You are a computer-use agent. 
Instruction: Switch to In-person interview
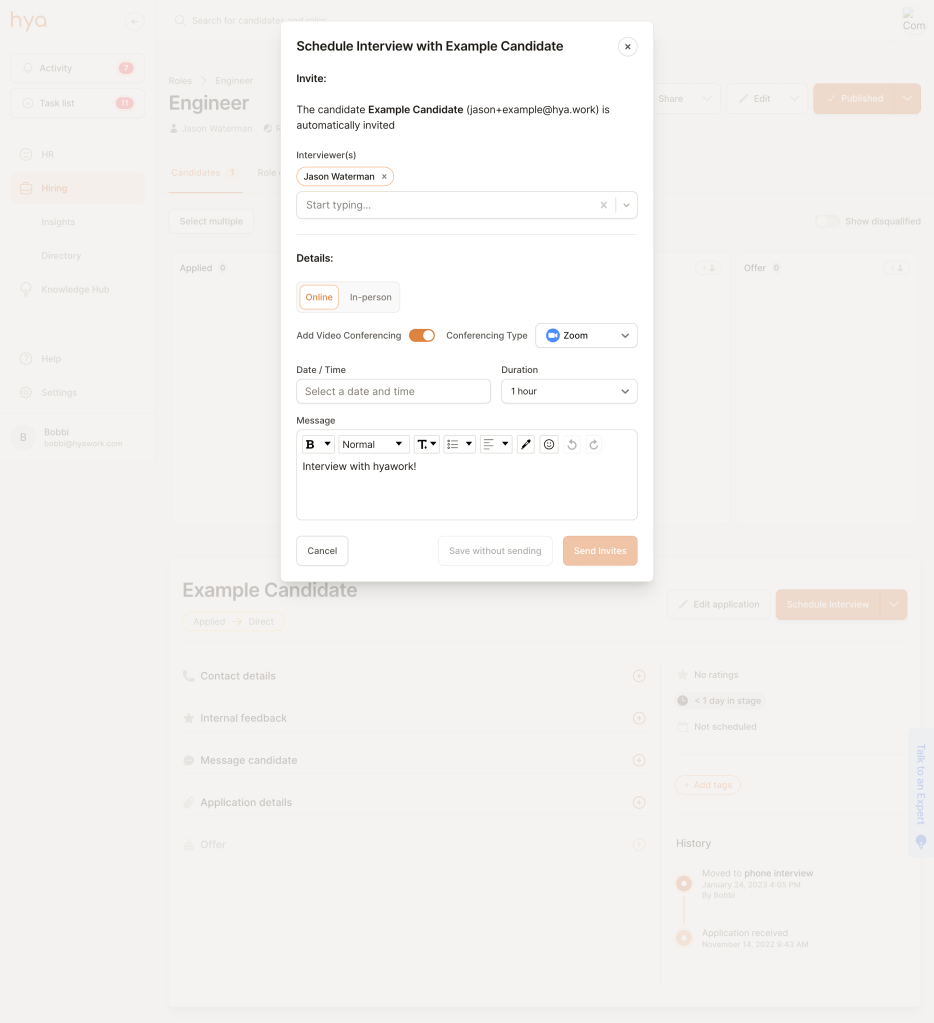click(x=370, y=297)
